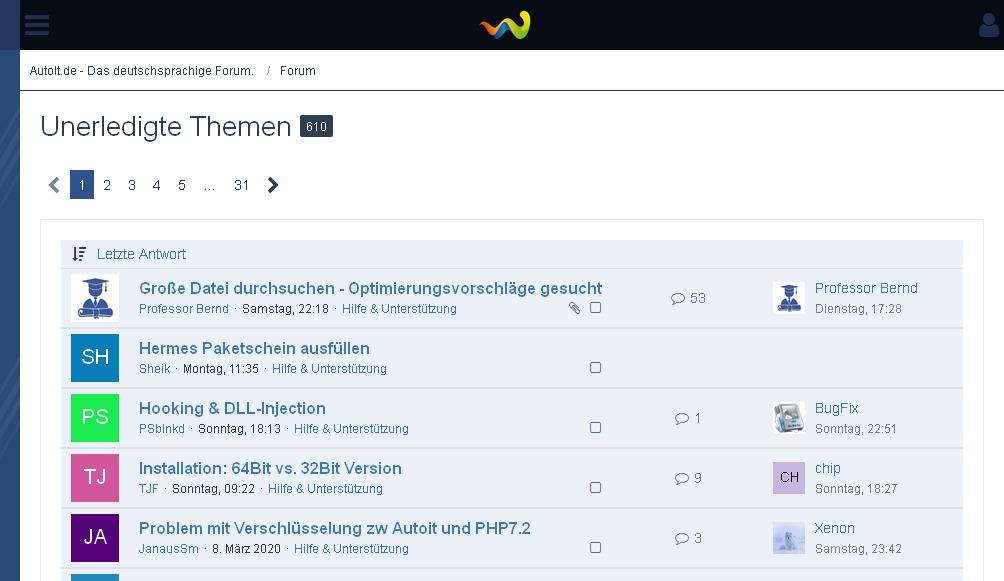The image size is (1004, 581).
Task: Click the Forum breadcrumb link
Action: point(298,70)
